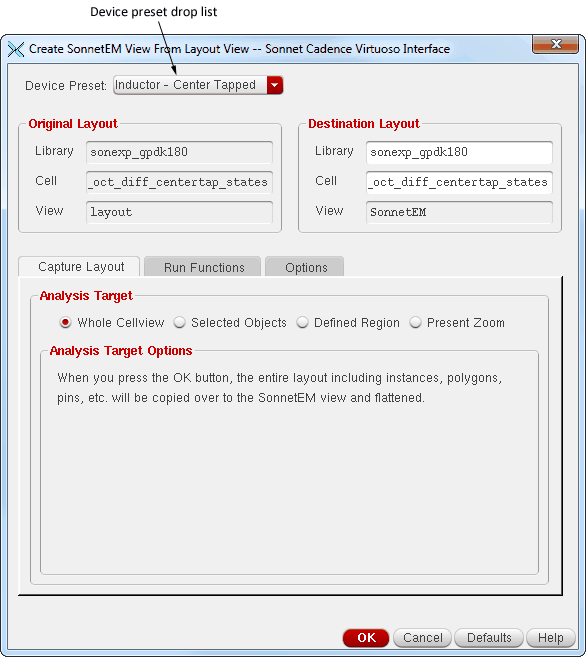
Task: Choose the Selected Objects radio option
Action: [180, 323]
